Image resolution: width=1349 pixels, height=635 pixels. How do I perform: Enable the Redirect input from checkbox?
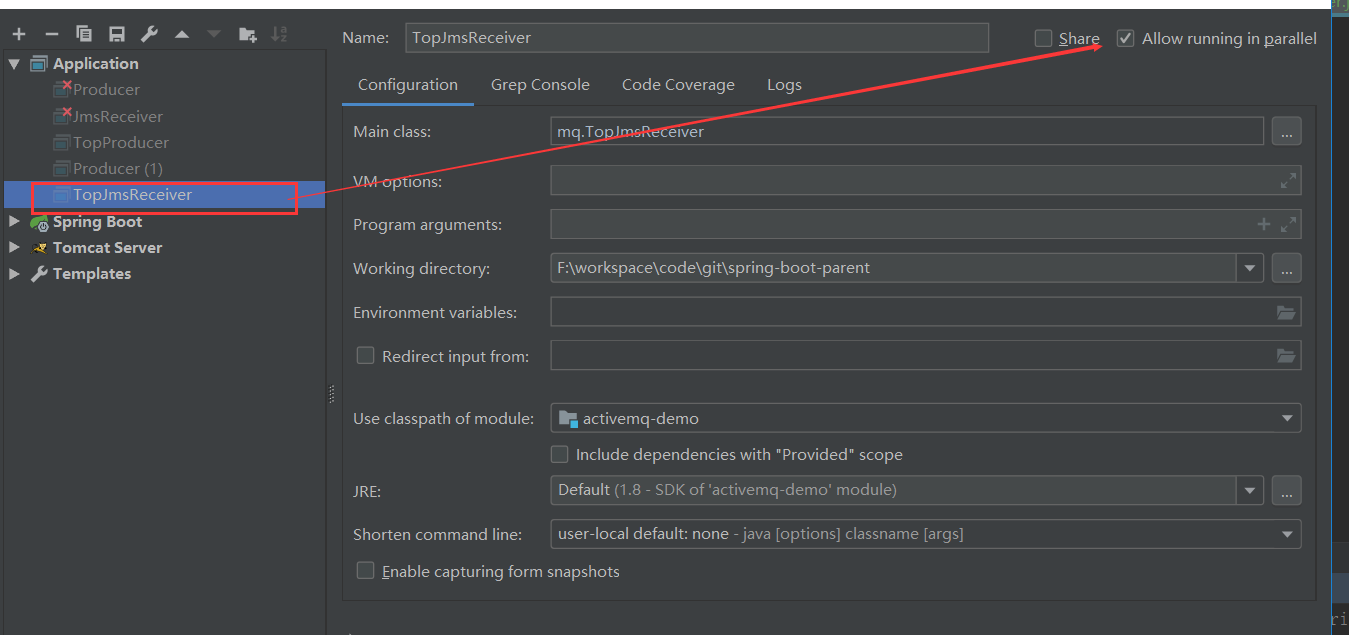pos(365,355)
